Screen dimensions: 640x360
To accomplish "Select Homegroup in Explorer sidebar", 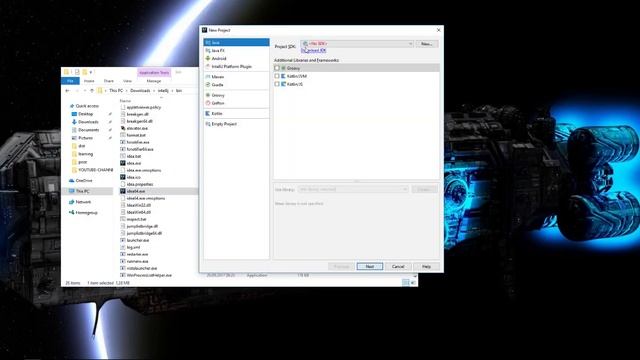I will click(x=87, y=213).
